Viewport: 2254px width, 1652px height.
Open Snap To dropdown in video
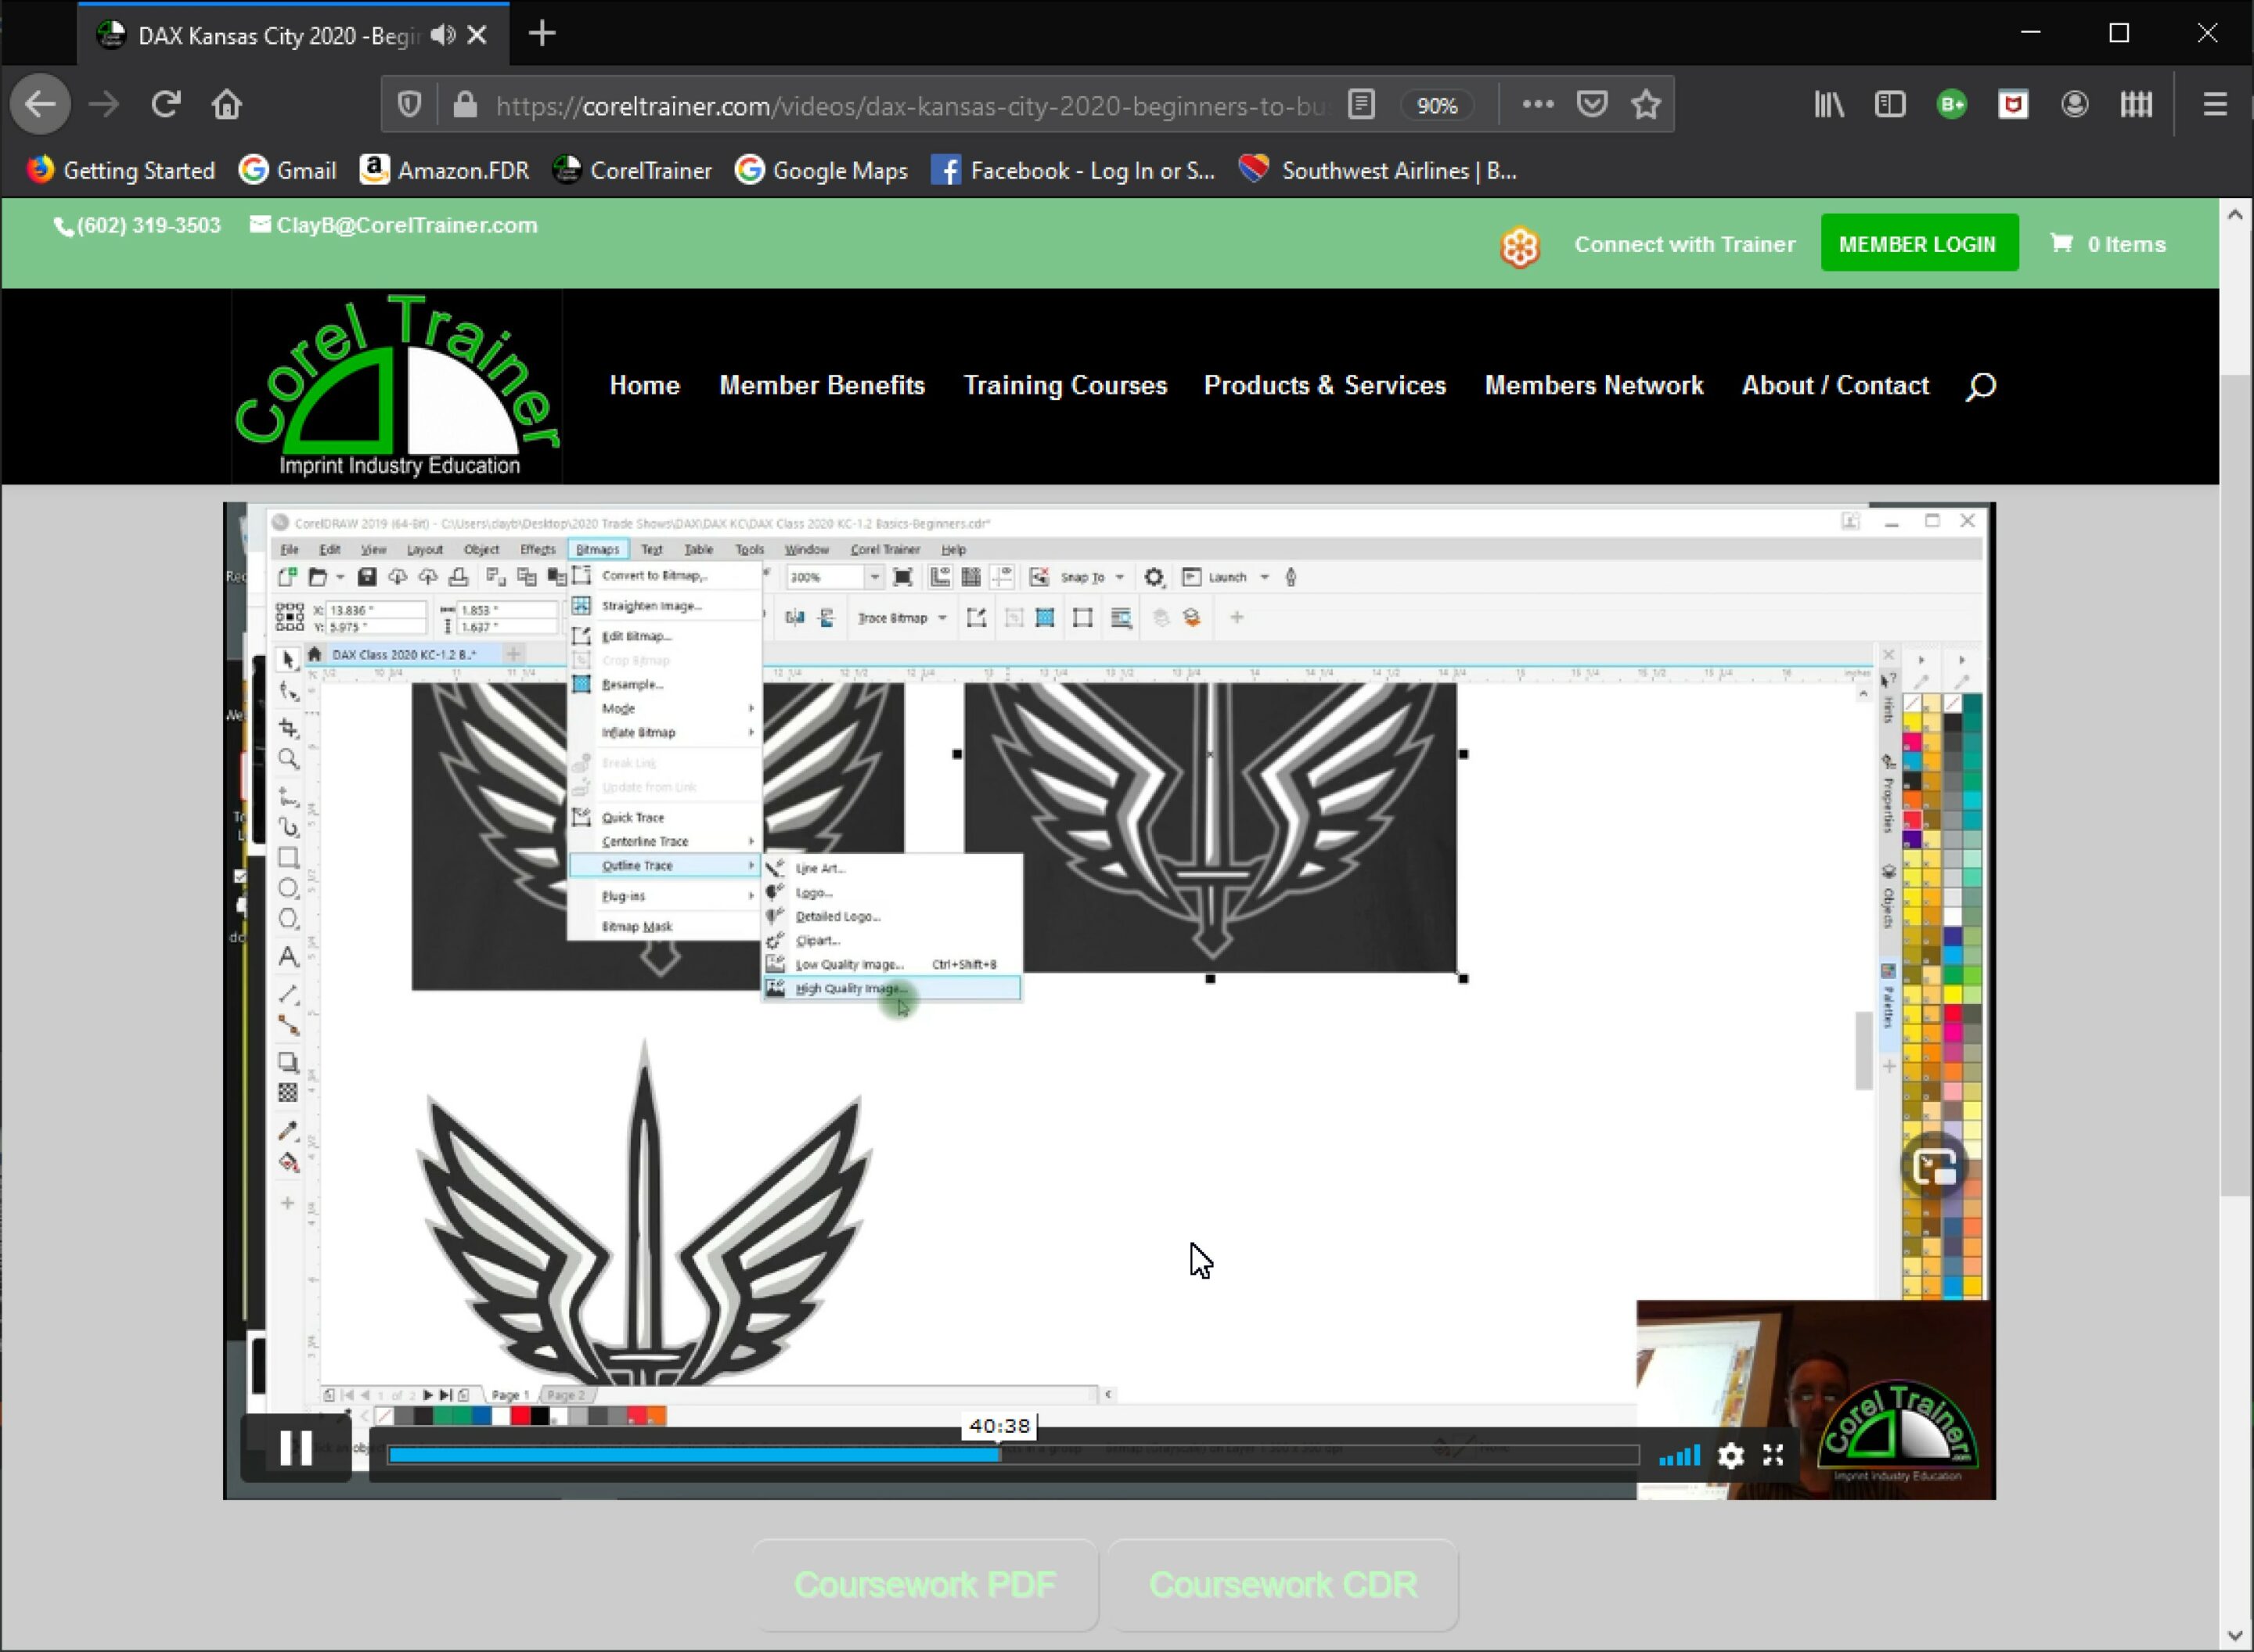click(1091, 577)
